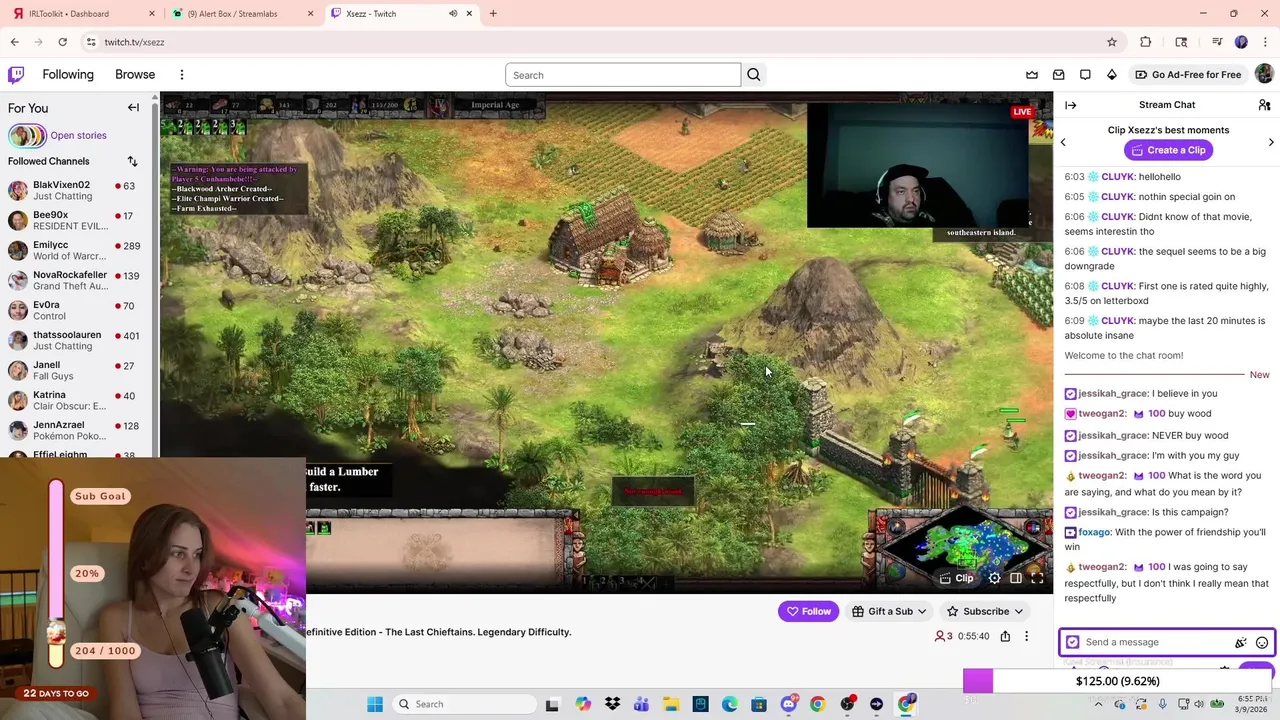Open Katrina followed channel
This screenshot has width=1280, height=720.
78,401
